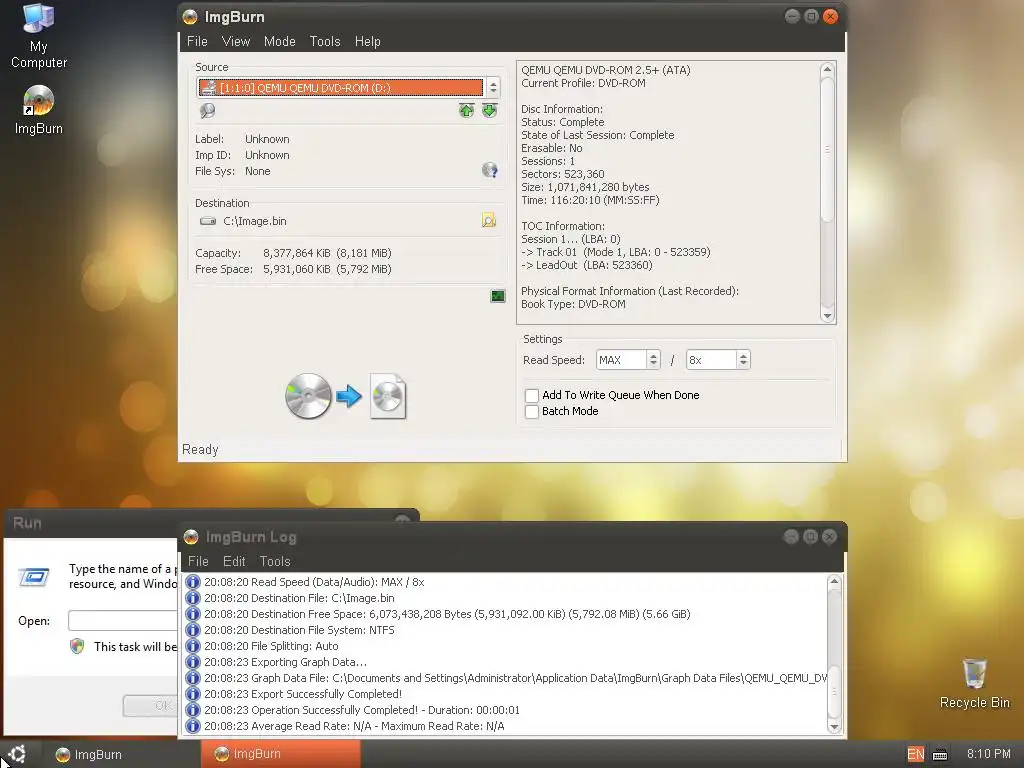The height and width of the screenshot is (768, 1024).
Task: Click the small green graph display icon
Action: click(498, 296)
